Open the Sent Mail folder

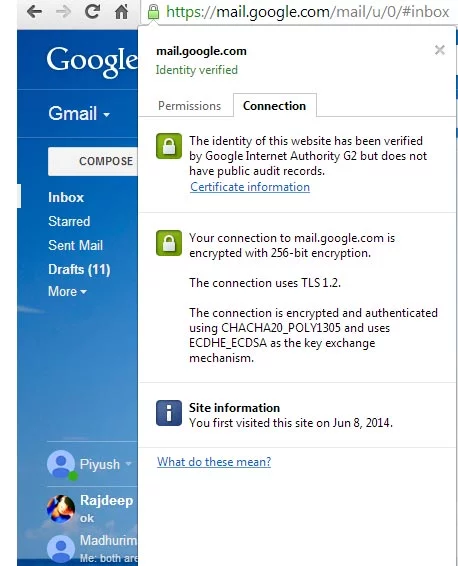[x=75, y=245]
